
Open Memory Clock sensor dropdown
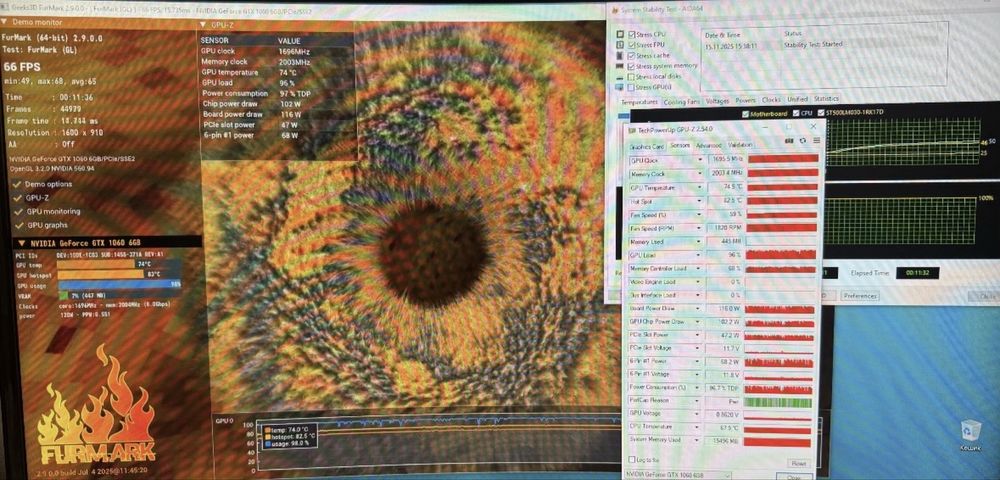tap(699, 173)
